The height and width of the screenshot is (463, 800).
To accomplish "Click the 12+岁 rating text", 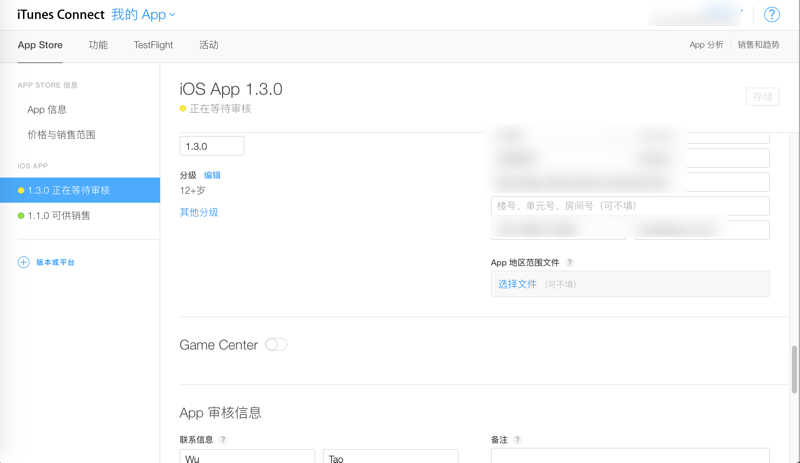I will point(192,190).
